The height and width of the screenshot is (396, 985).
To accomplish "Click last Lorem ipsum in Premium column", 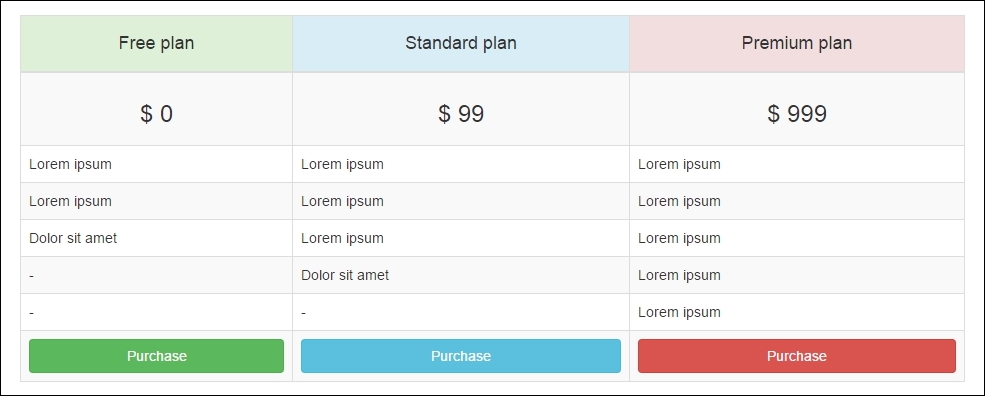I will tap(679, 312).
